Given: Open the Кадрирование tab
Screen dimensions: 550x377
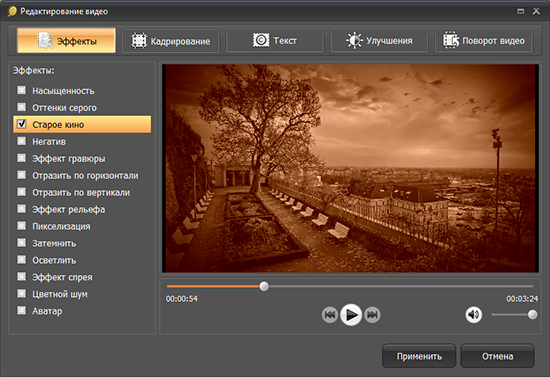Looking at the screenshot, I should click(x=170, y=41).
